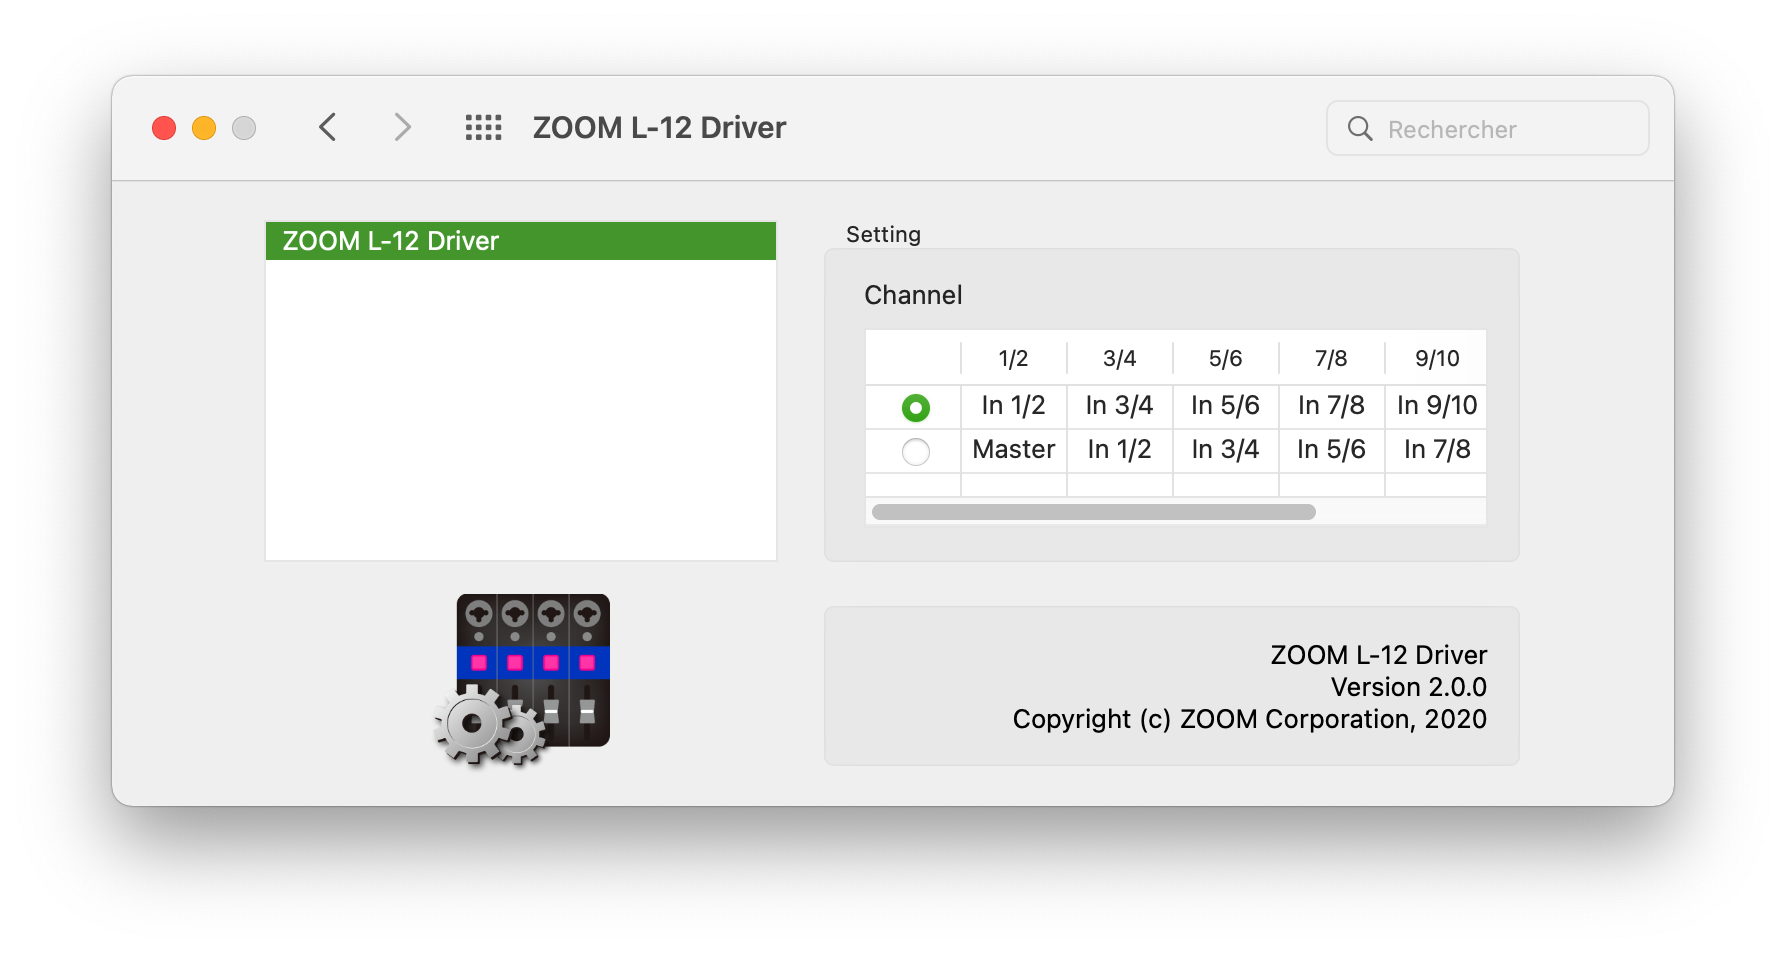This screenshot has height=954, width=1786.
Task: Click the search magnifier icon
Action: 1360,128
